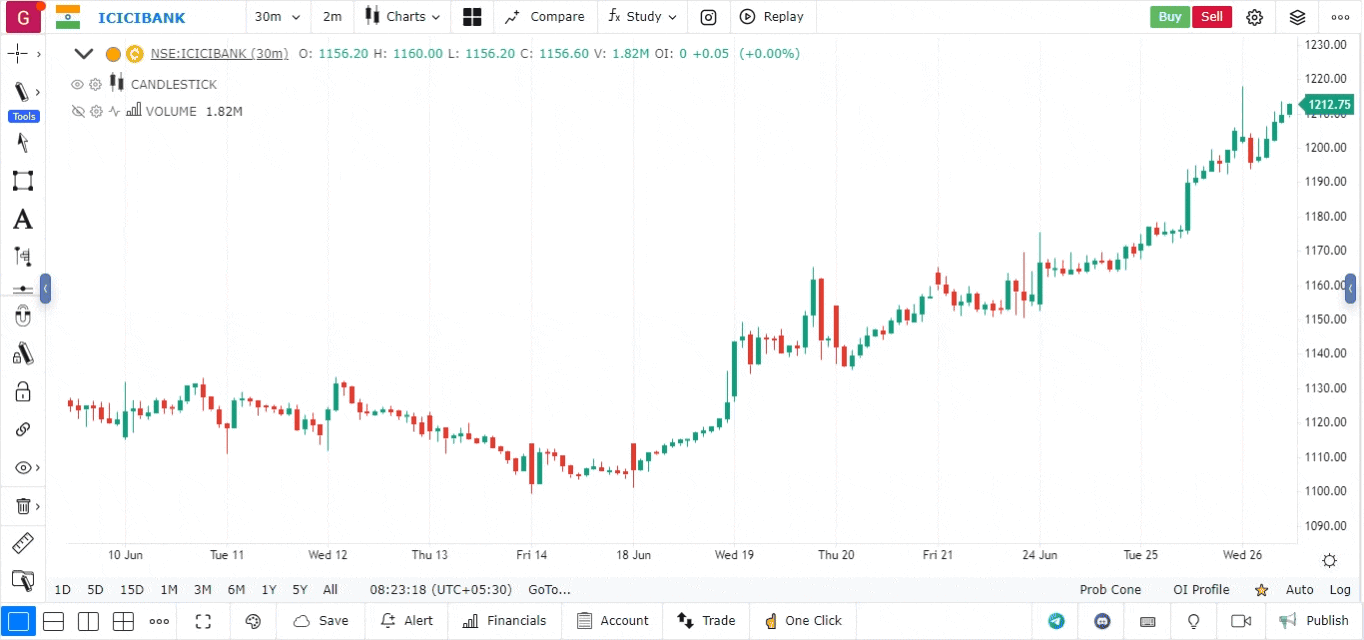Screen dimensions: 1364x640
Task: Open chart settings gear in top bar
Action: pos(1254,17)
